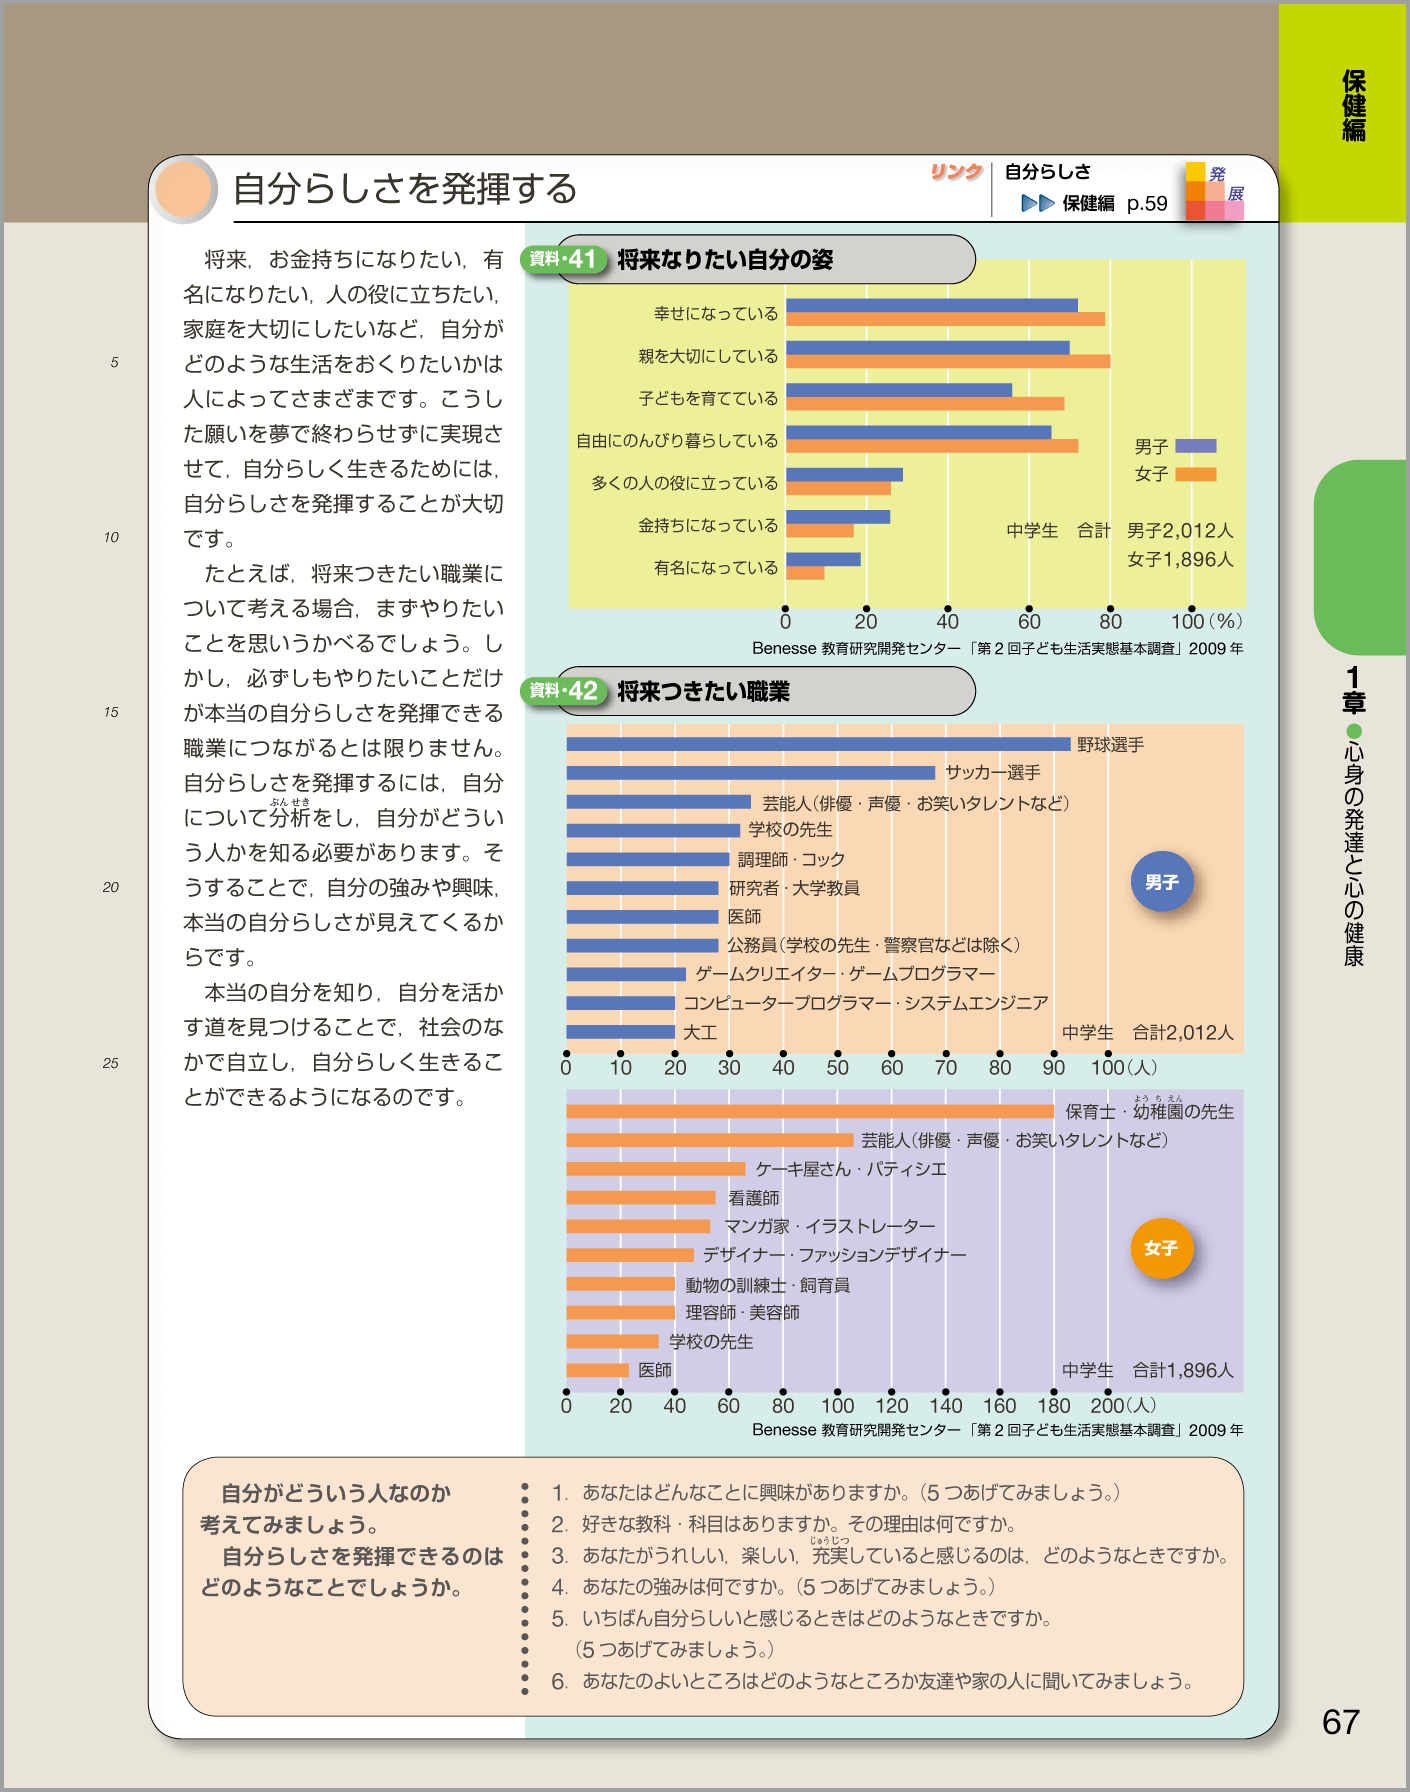
Task: Click the 調理師・コック label
Action: [791, 860]
